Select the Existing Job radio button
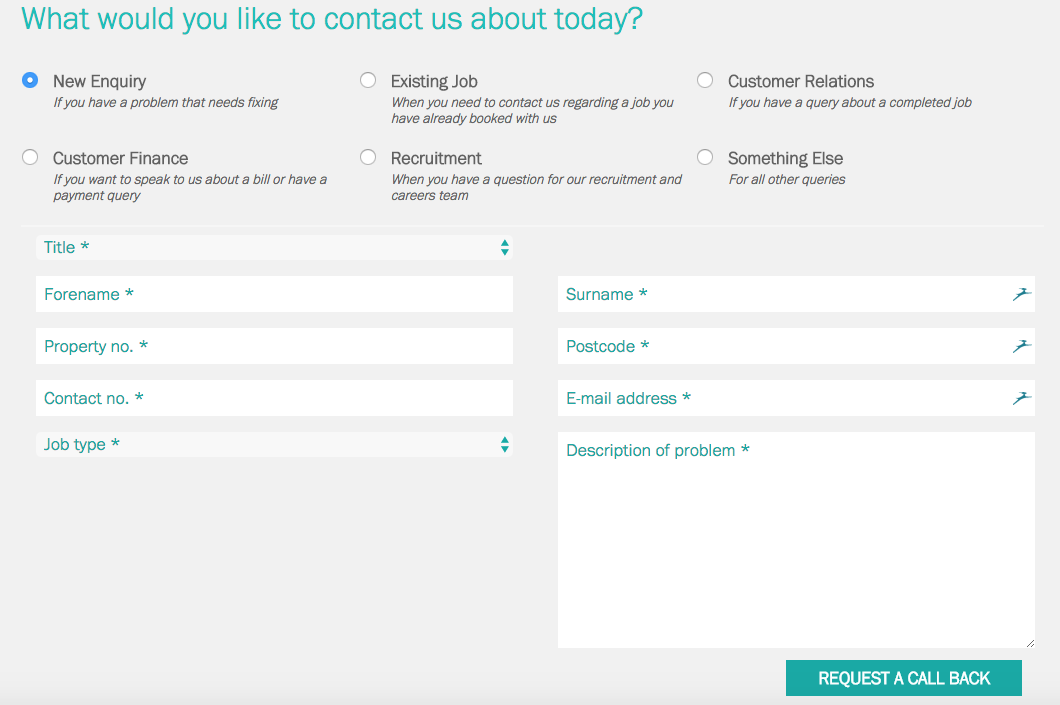The image size is (1060, 705). tap(368, 80)
